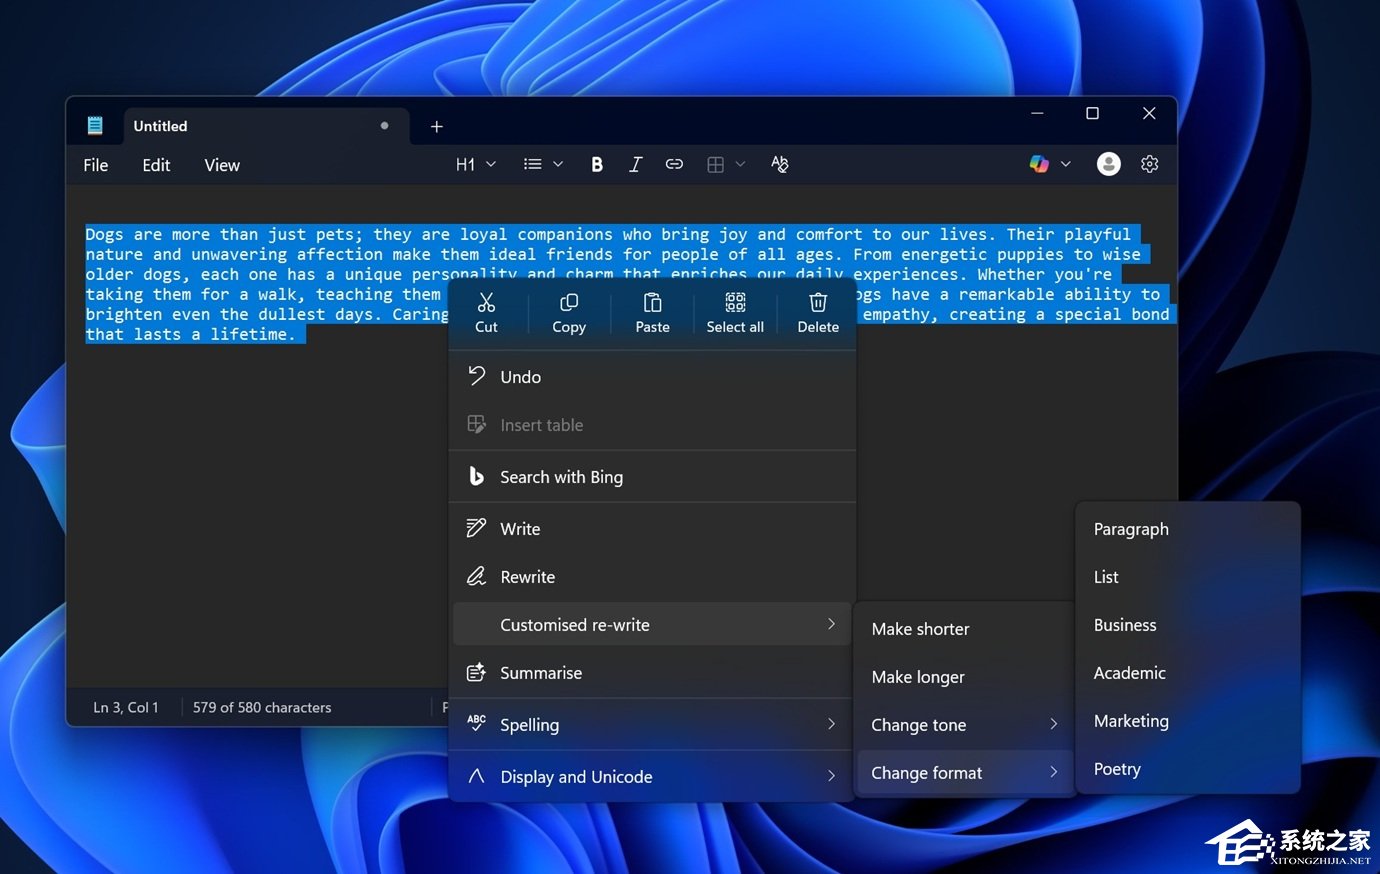1380x874 pixels.
Task: Toggle italic formatting in toolbar
Action: (x=635, y=165)
